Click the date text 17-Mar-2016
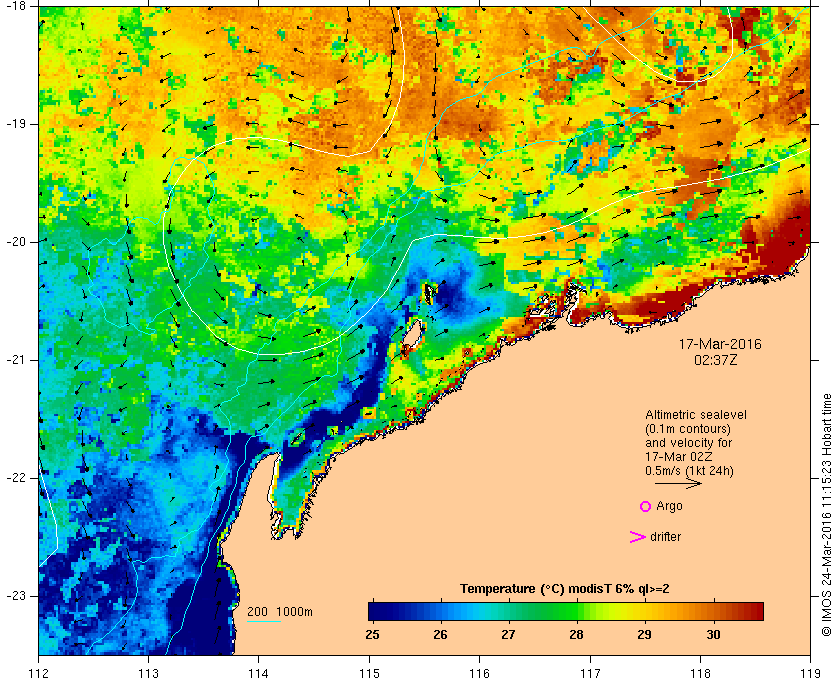Screen dimensions: 840x680 pyautogui.click(x=720, y=344)
